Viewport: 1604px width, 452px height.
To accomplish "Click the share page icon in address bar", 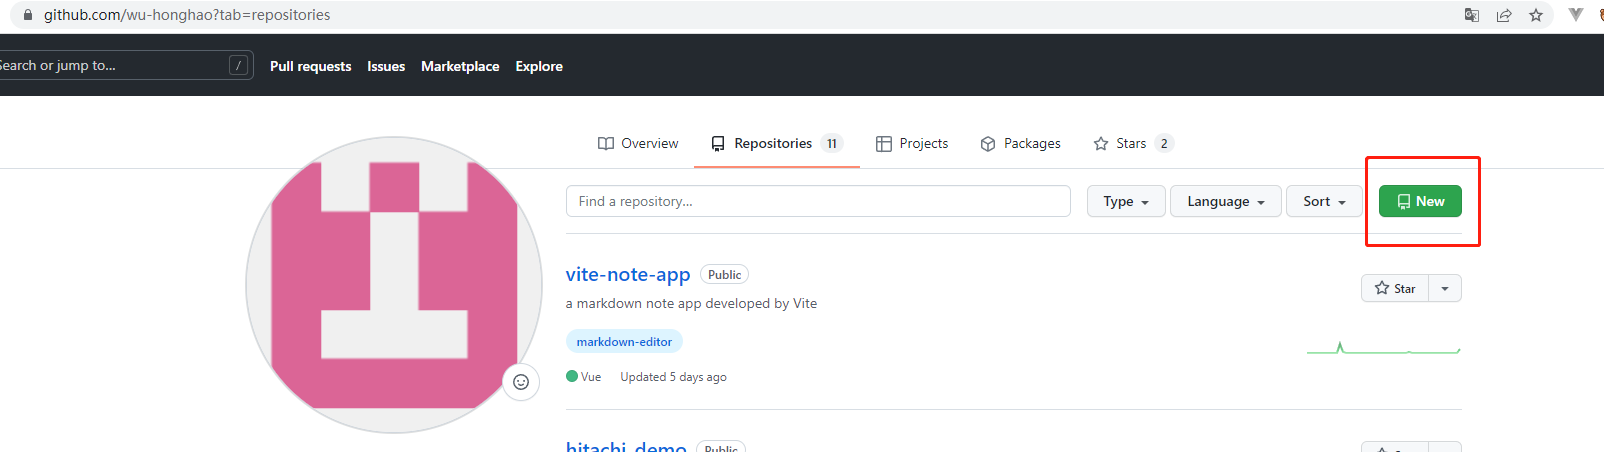I will (1504, 15).
